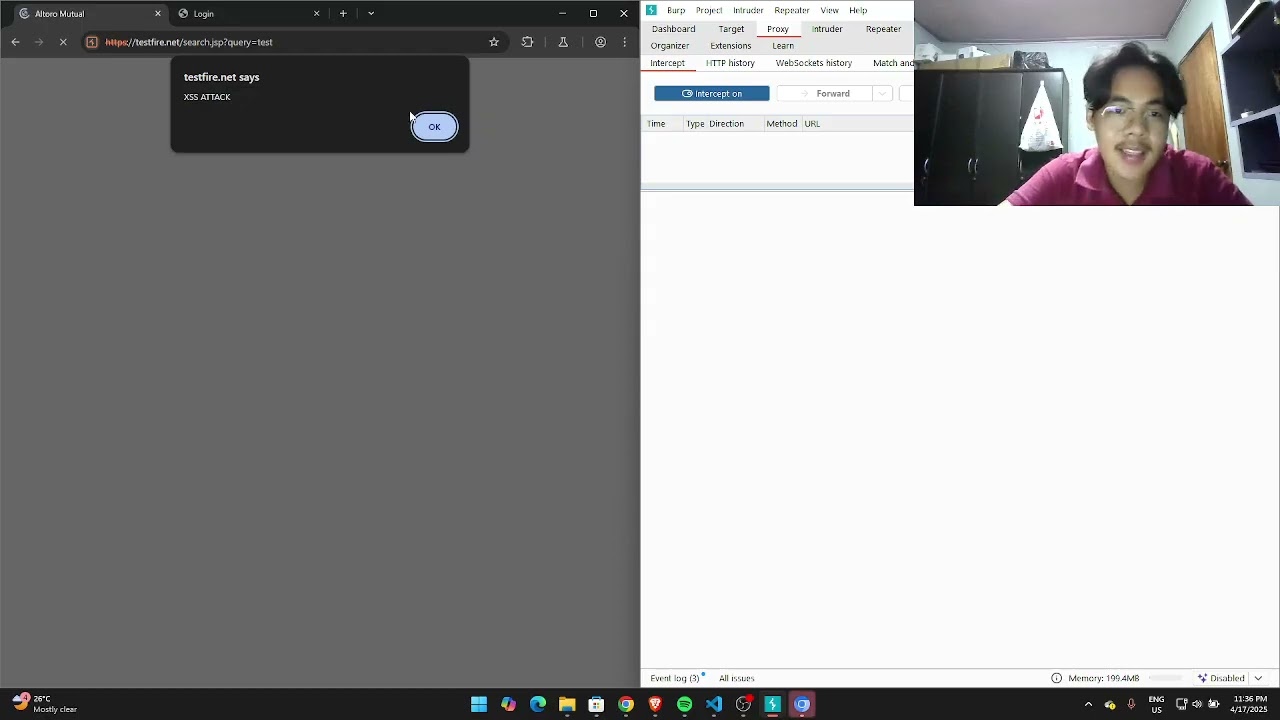1280x720 pixels.
Task: Switch to Burp Suite on the taskbar
Action: 772,705
